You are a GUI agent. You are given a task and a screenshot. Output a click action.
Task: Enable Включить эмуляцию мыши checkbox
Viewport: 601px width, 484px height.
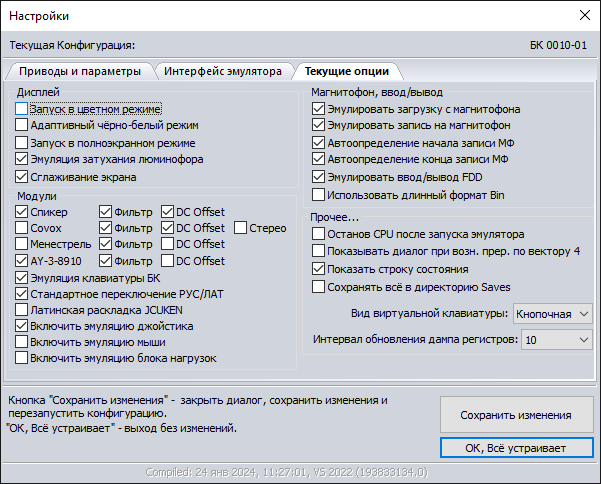coord(22,342)
